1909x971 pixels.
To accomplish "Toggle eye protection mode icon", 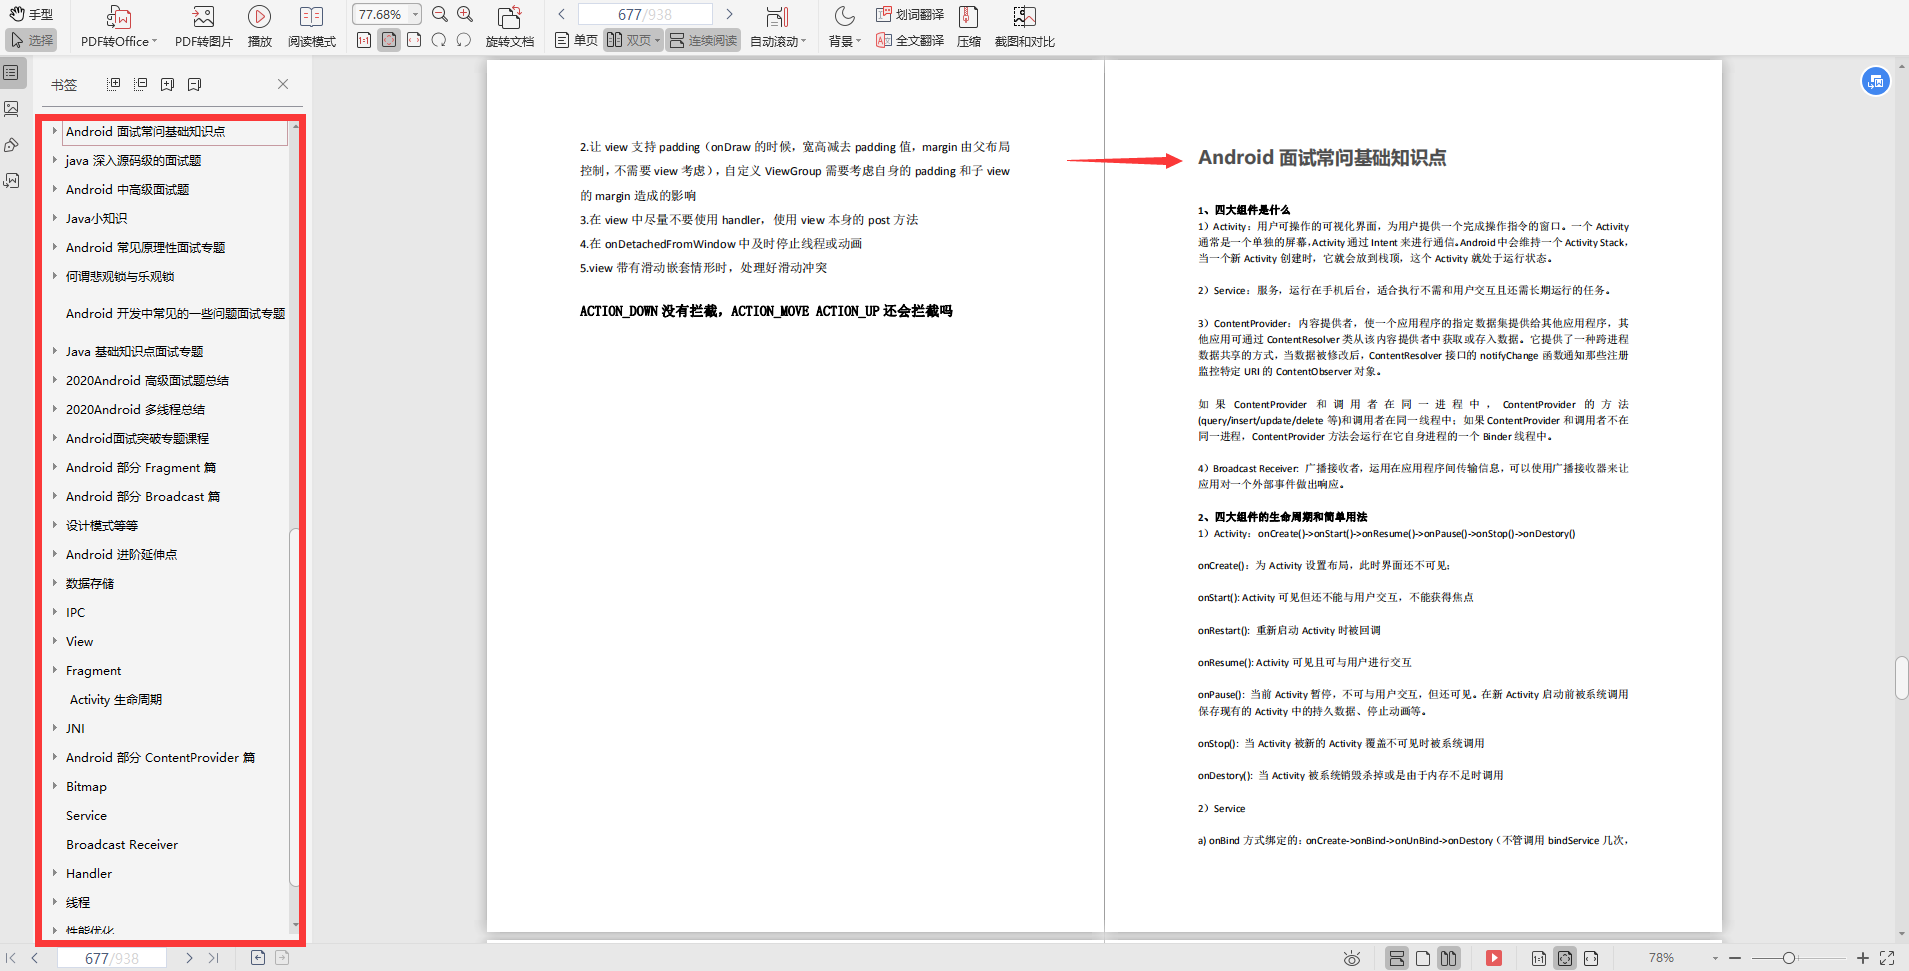I will (x=1352, y=958).
